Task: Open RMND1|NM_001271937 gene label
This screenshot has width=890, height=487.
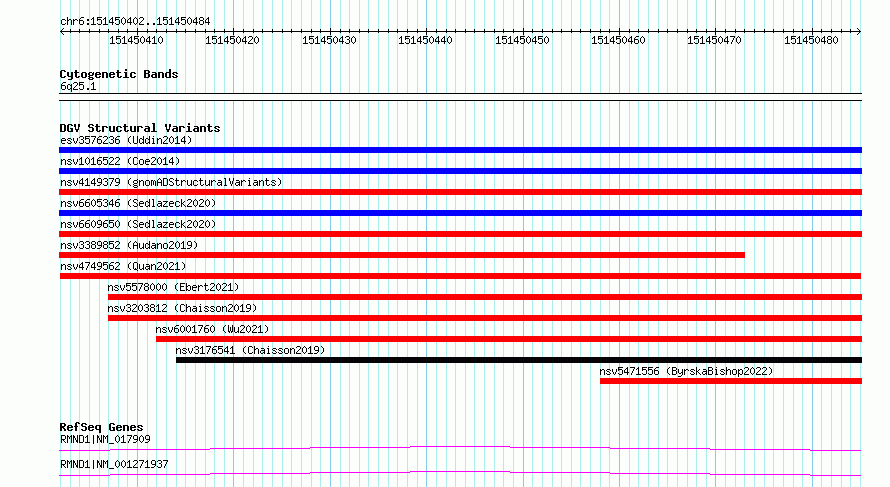Action: pos(114,464)
